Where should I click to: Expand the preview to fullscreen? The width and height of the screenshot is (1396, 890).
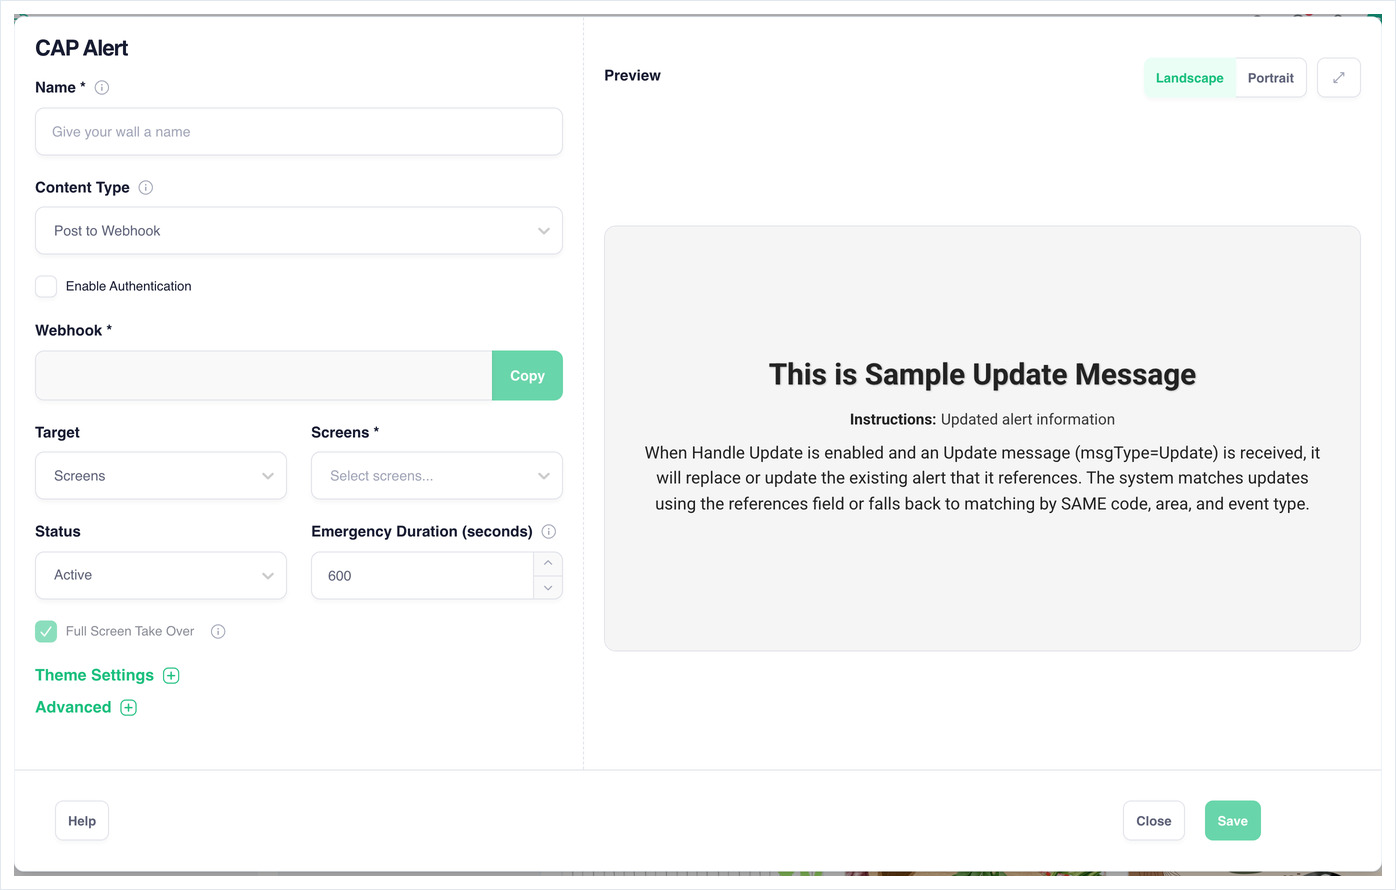(x=1339, y=77)
